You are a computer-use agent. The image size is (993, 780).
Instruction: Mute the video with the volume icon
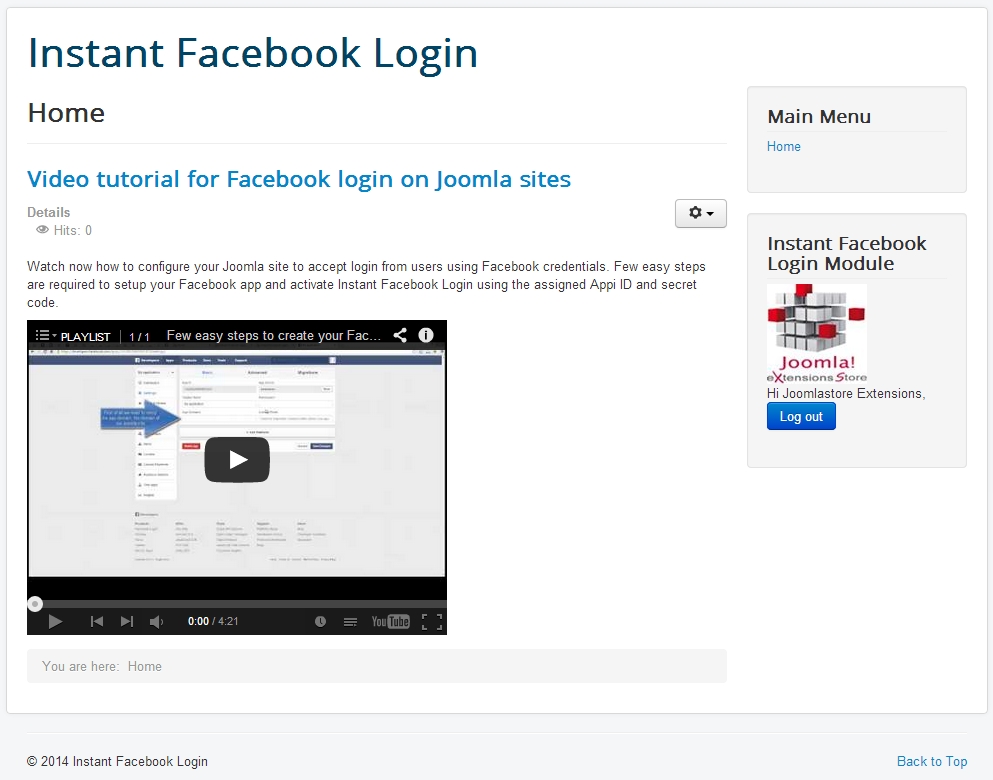[156, 622]
